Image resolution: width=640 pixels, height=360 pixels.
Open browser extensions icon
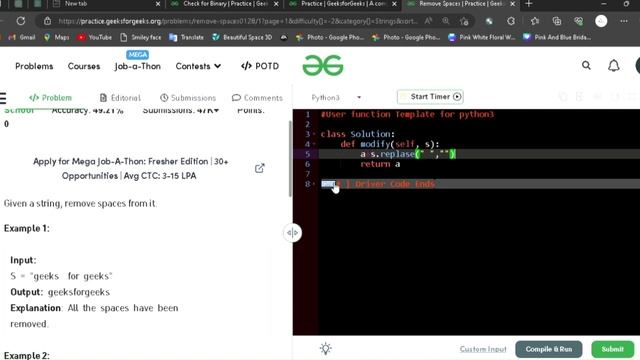[x=511, y=21]
